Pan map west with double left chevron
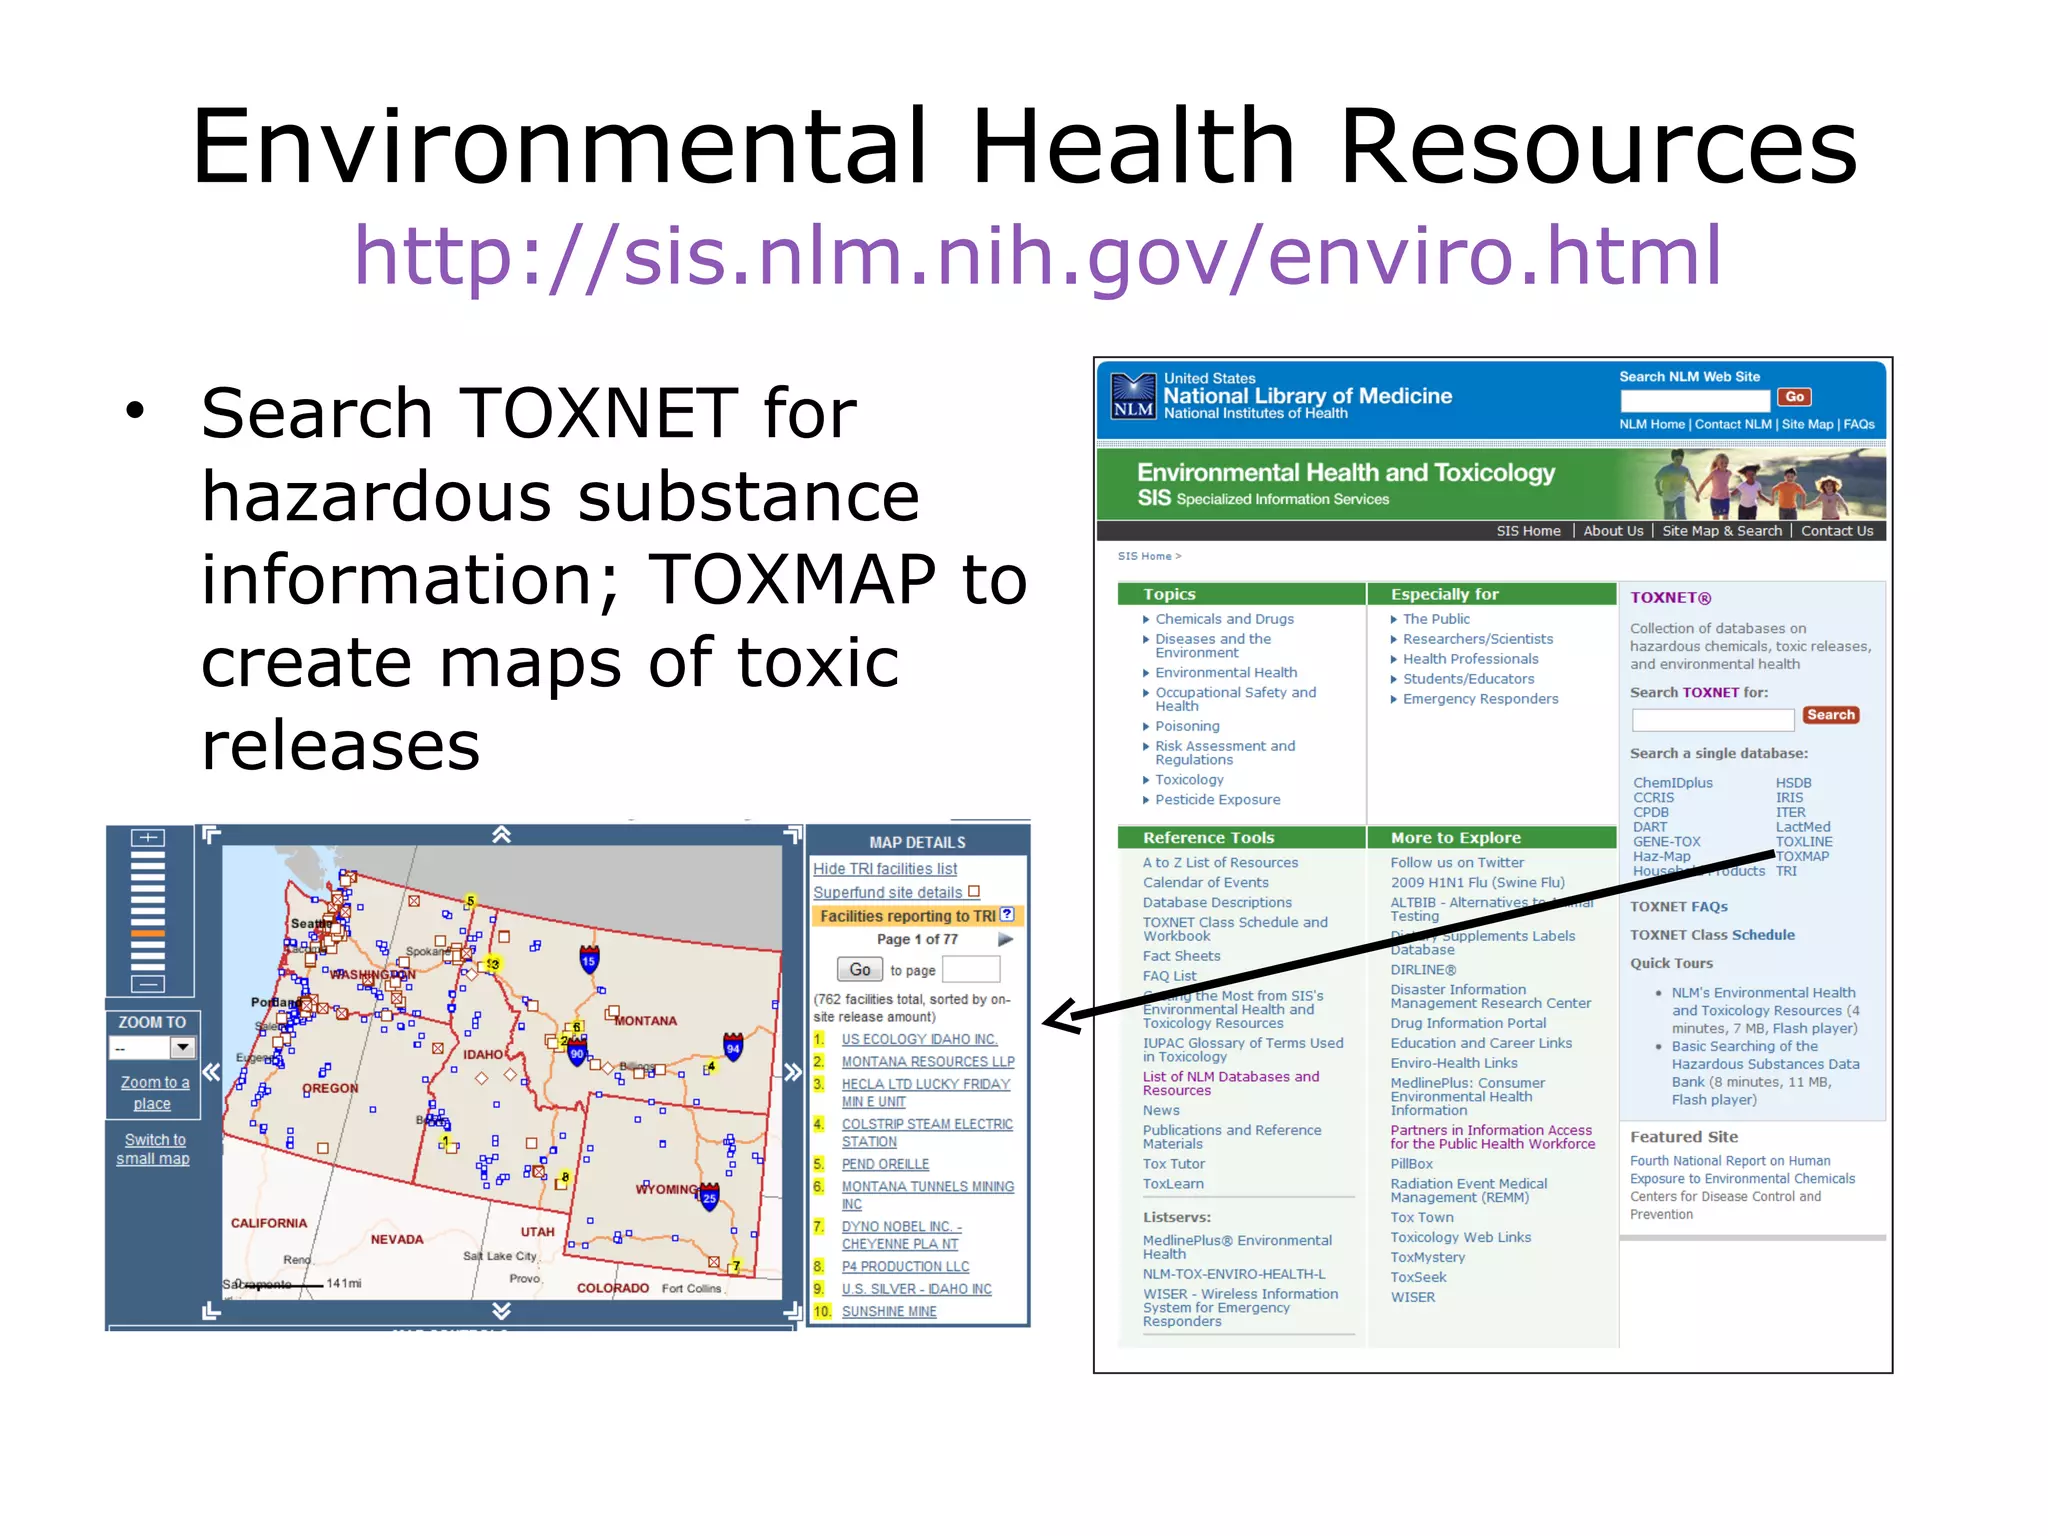 (x=211, y=1073)
